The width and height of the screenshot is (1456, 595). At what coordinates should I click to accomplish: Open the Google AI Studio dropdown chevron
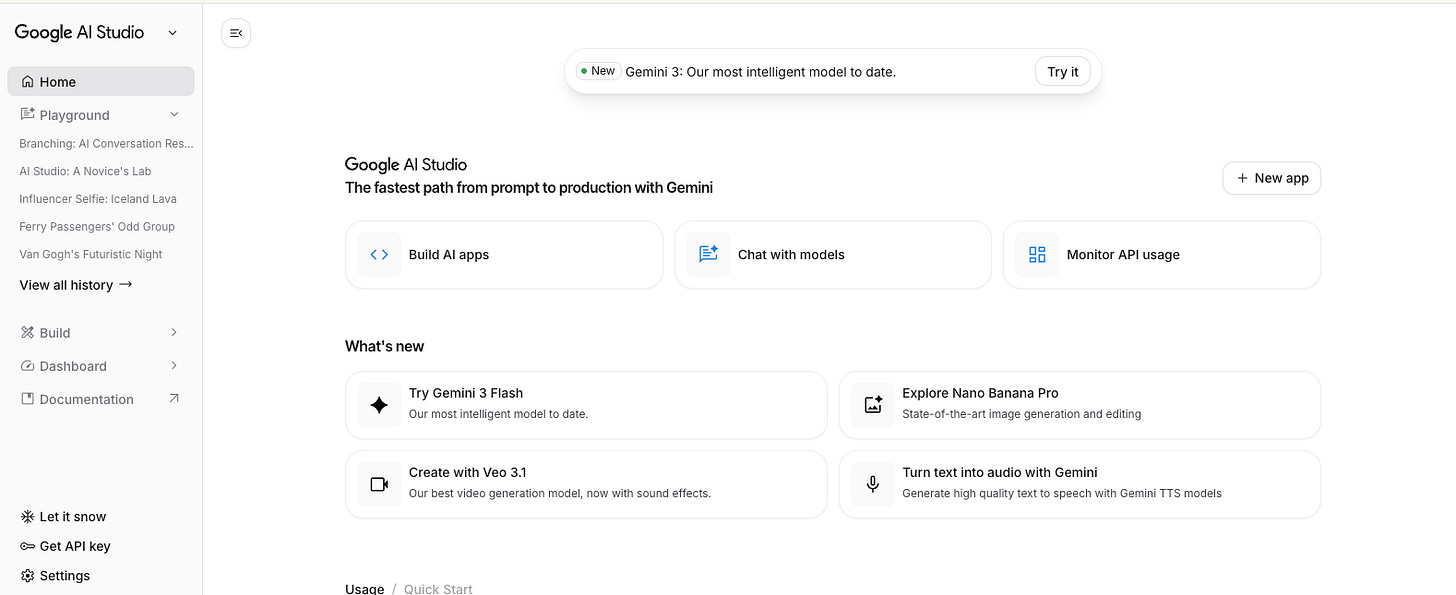172,33
